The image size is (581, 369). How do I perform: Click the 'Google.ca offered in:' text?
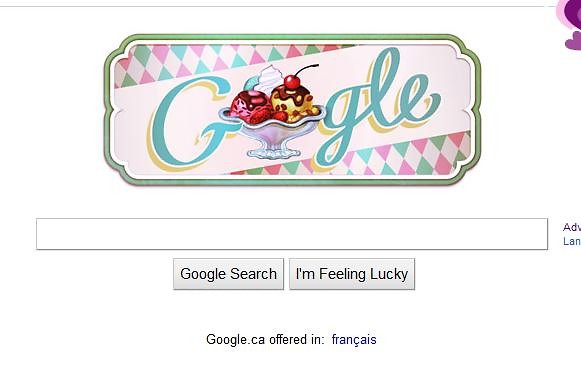[x=265, y=339]
